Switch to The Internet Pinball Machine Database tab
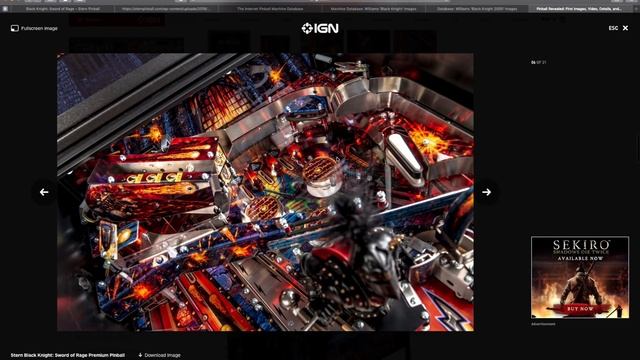 pos(270,9)
